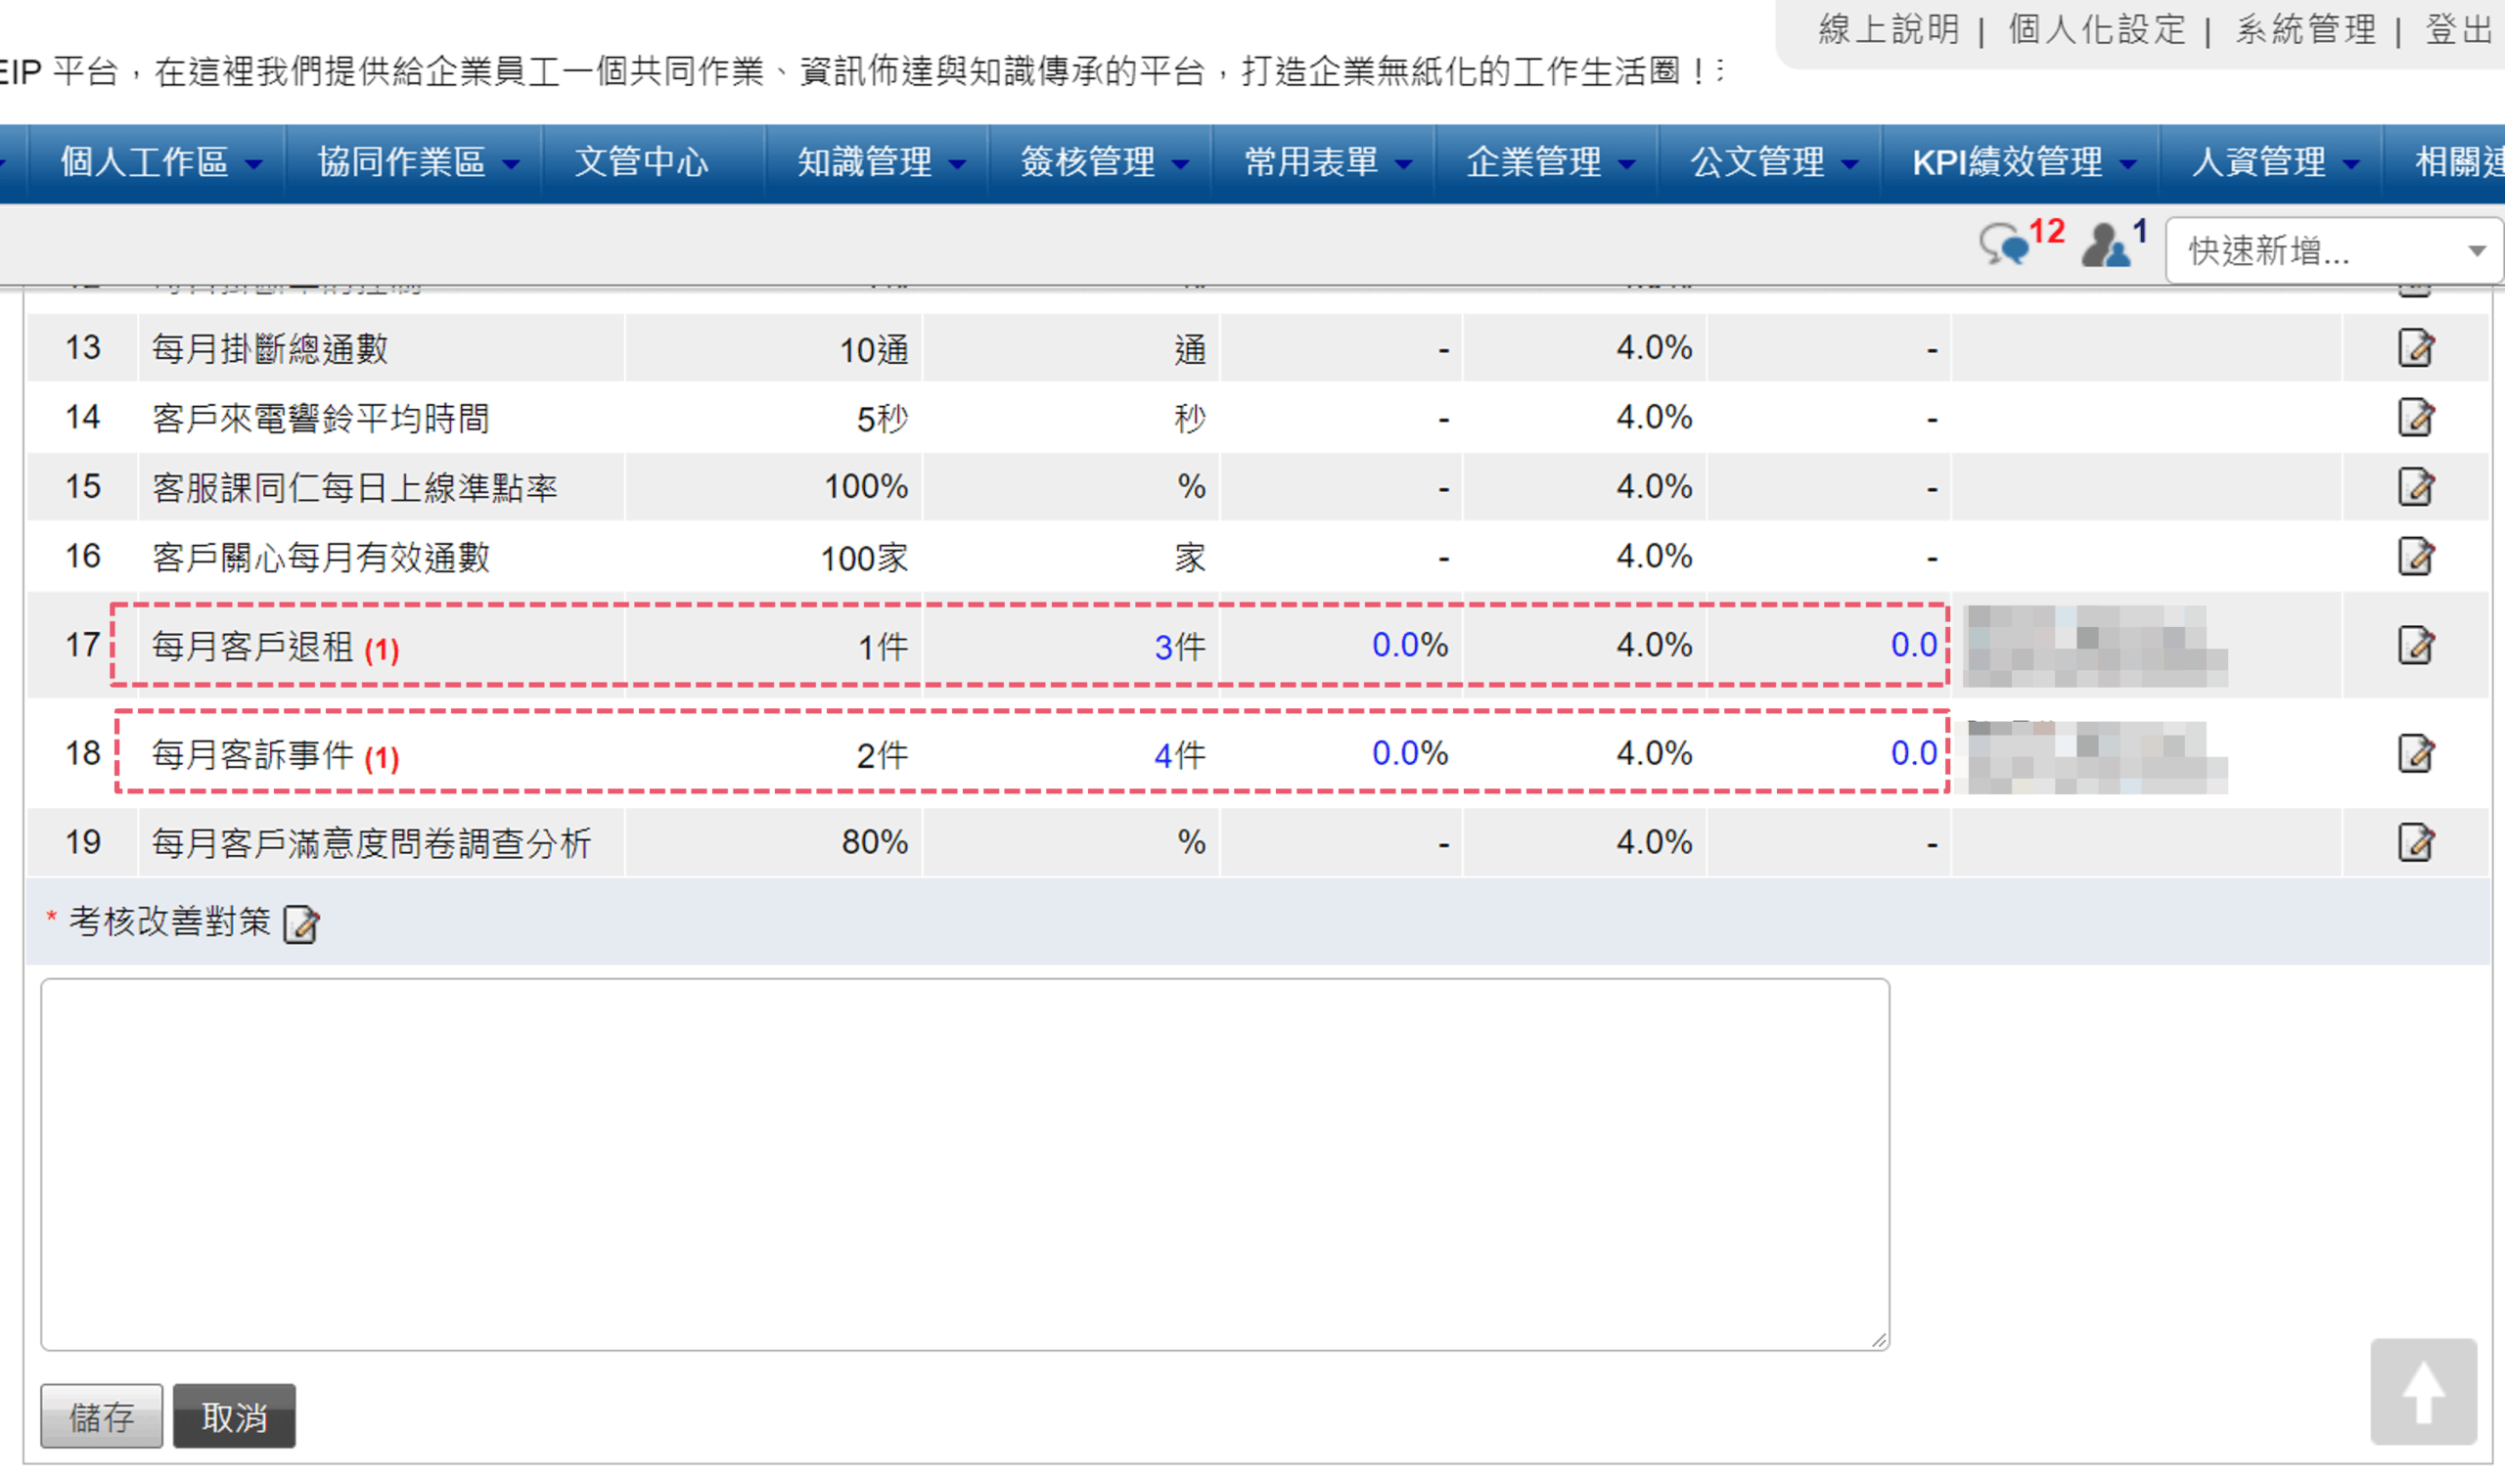Screen dimensions: 2505x1484
Task: Click edit icon for row 19 滿意度問卷調查
Action: tap(2415, 842)
